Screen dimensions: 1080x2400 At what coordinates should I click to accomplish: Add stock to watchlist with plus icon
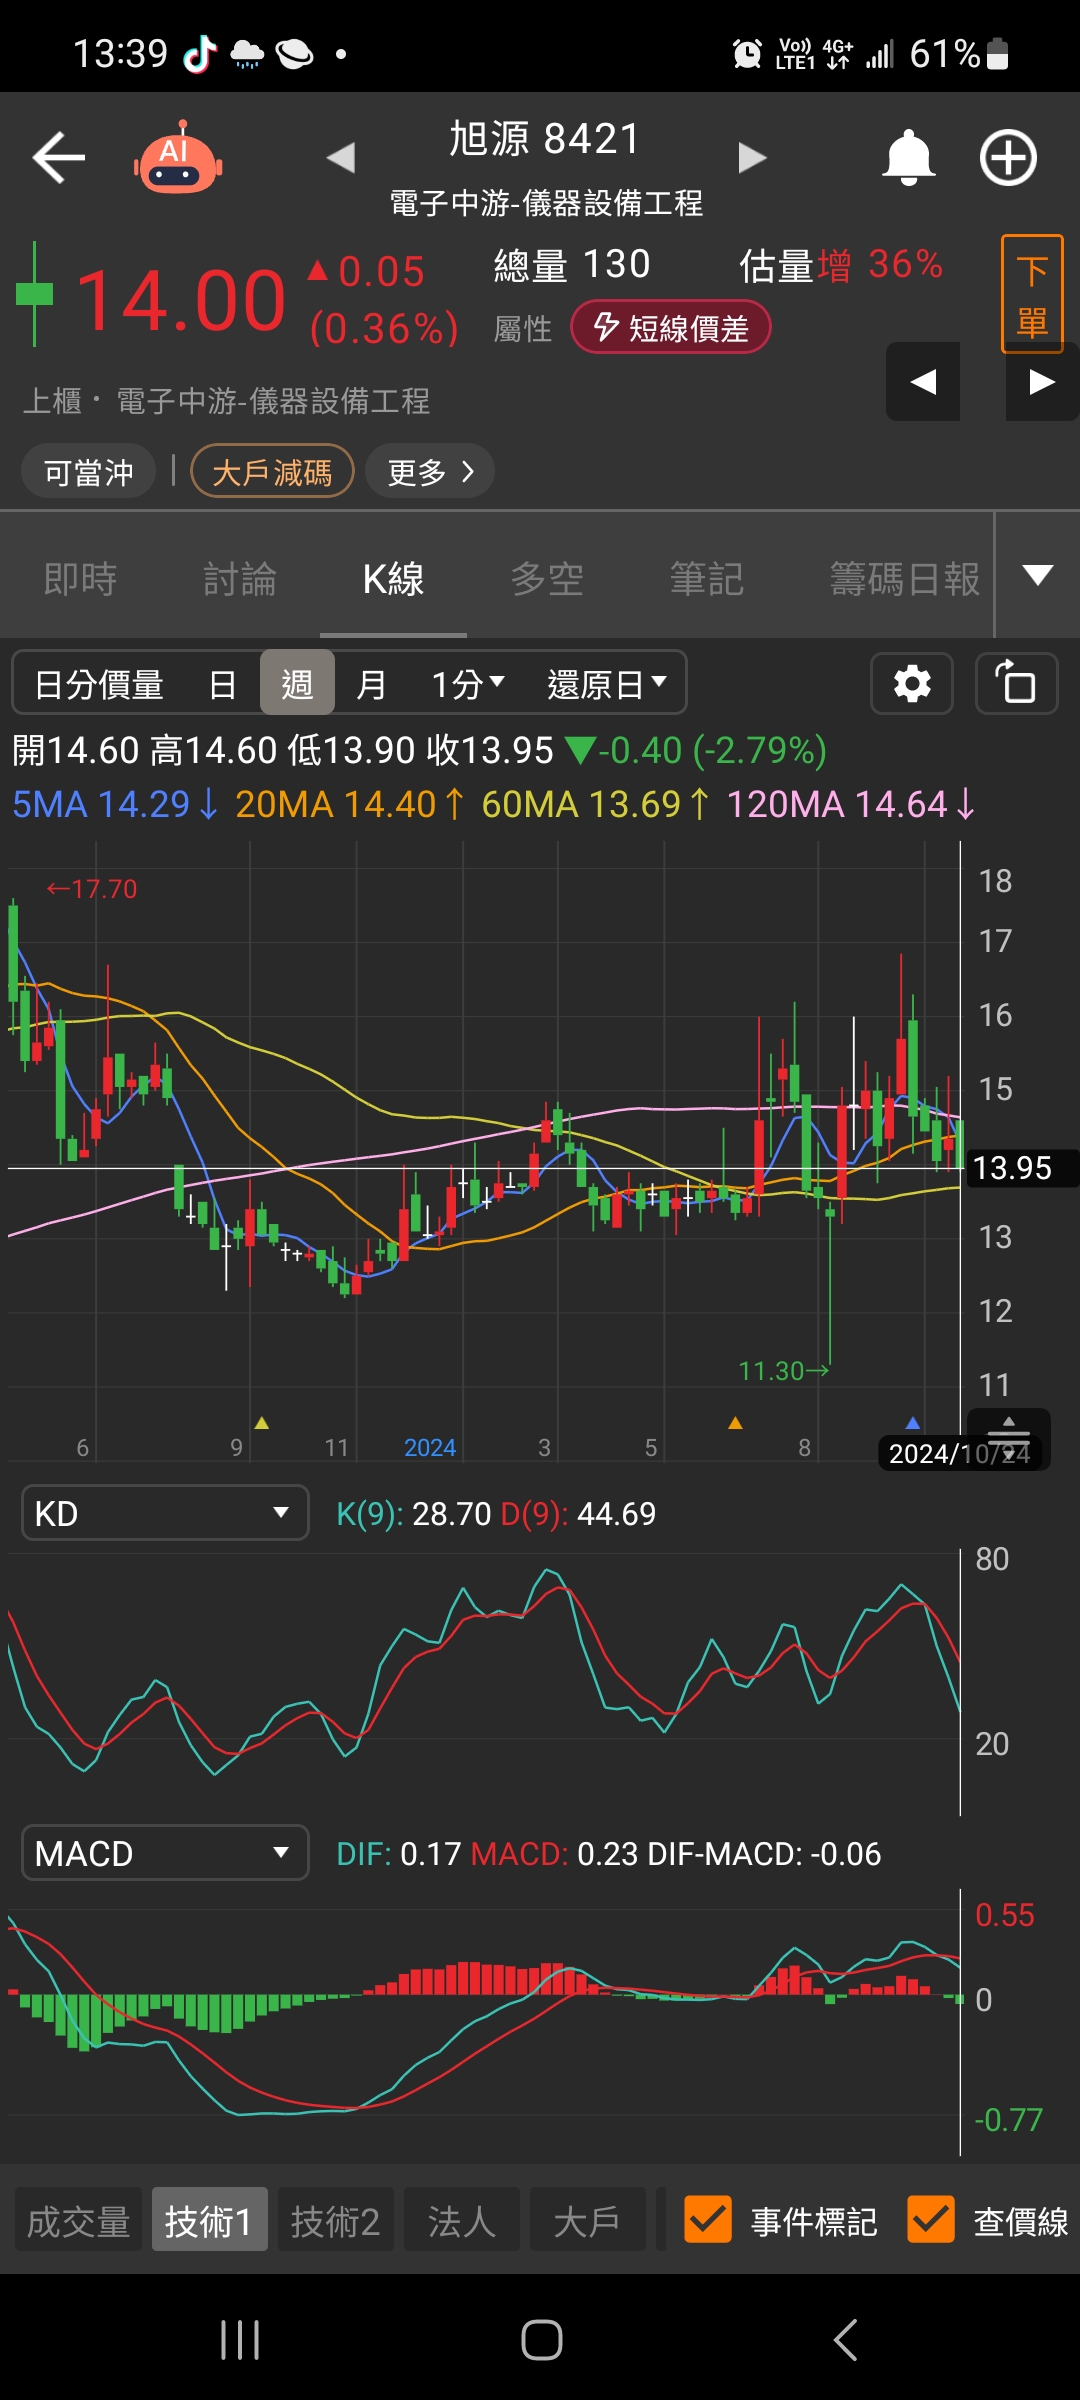click(x=1007, y=158)
